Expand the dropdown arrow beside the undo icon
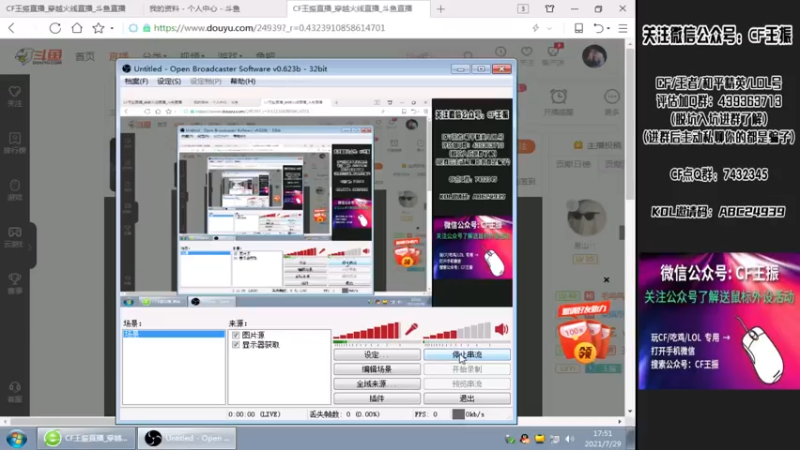The width and height of the screenshot is (800, 450). [608, 29]
